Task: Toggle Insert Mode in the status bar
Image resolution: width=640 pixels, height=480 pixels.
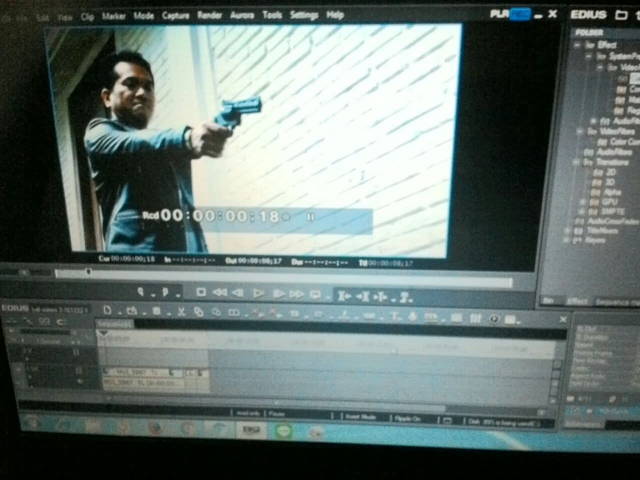Action: click(x=361, y=417)
